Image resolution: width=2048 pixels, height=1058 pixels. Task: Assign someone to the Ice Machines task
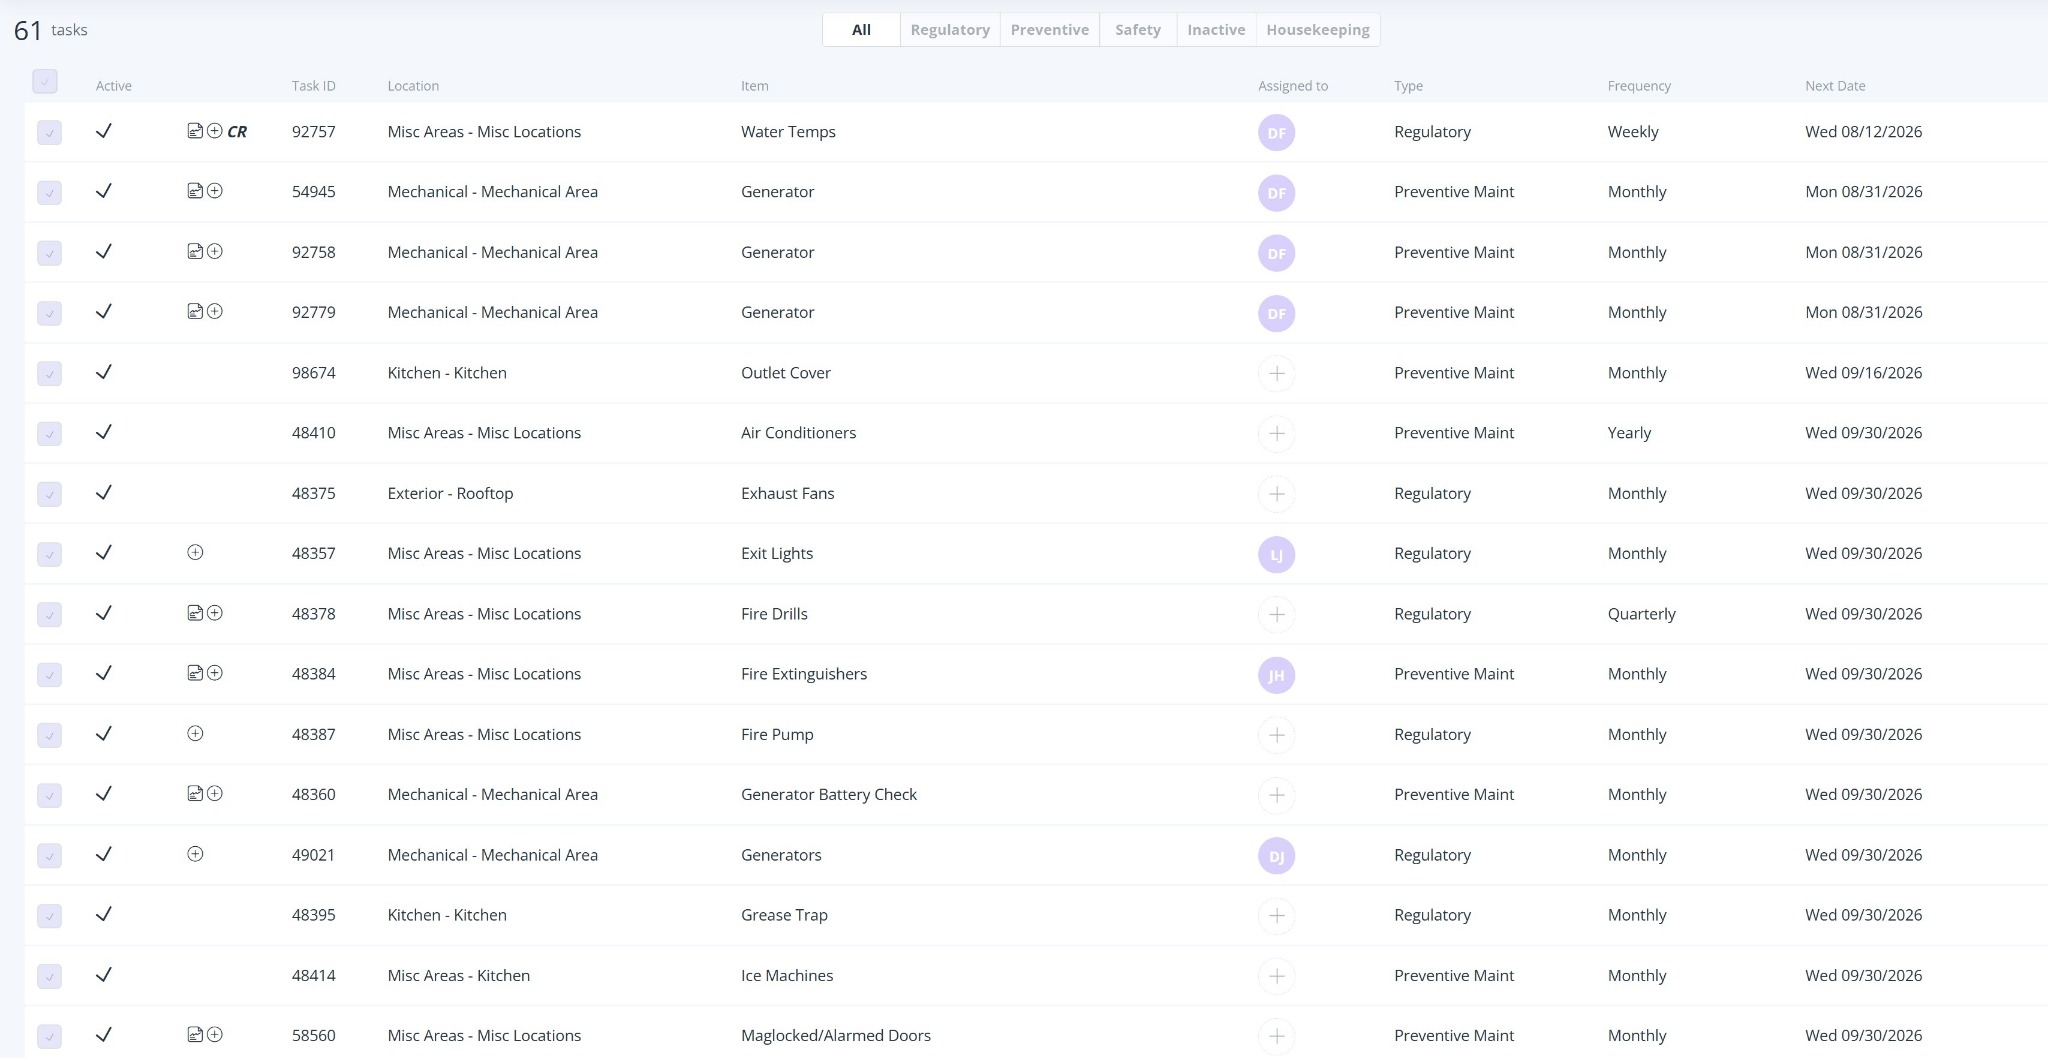tap(1276, 976)
